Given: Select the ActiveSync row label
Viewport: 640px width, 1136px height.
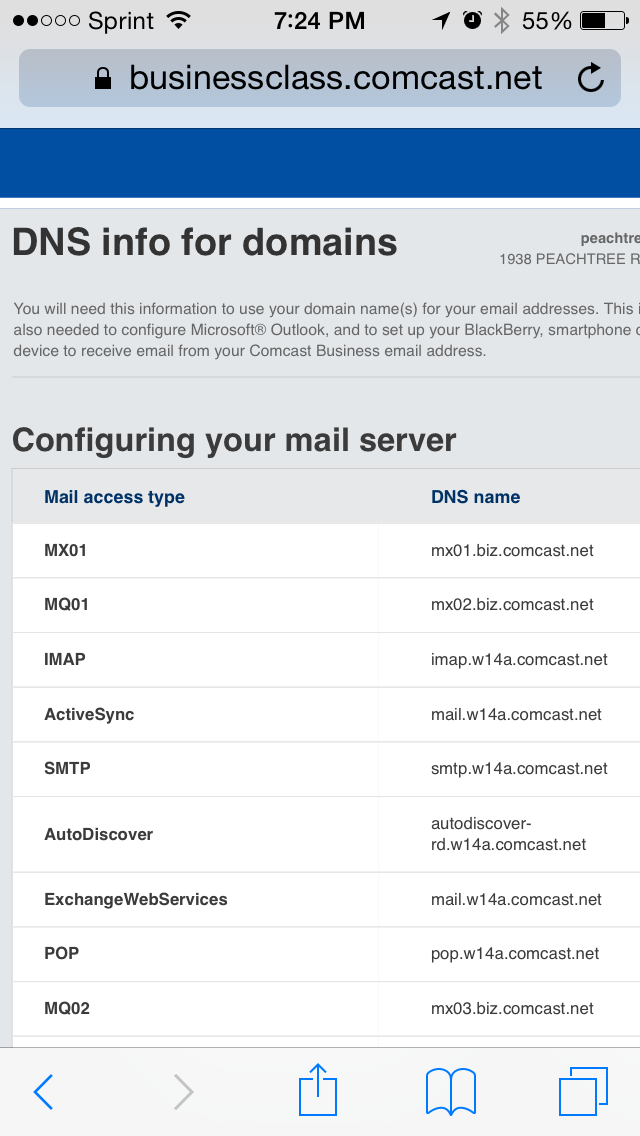Looking at the screenshot, I should pyautogui.click(x=89, y=714).
